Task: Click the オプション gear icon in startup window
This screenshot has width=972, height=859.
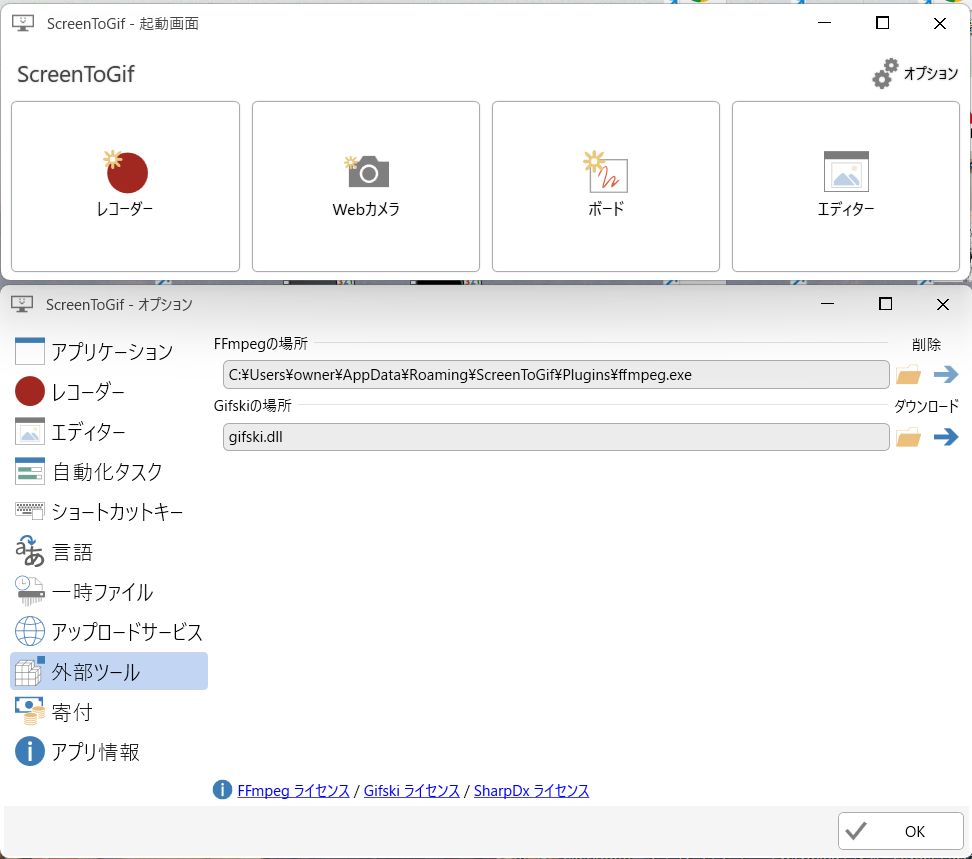Action: [885, 74]
